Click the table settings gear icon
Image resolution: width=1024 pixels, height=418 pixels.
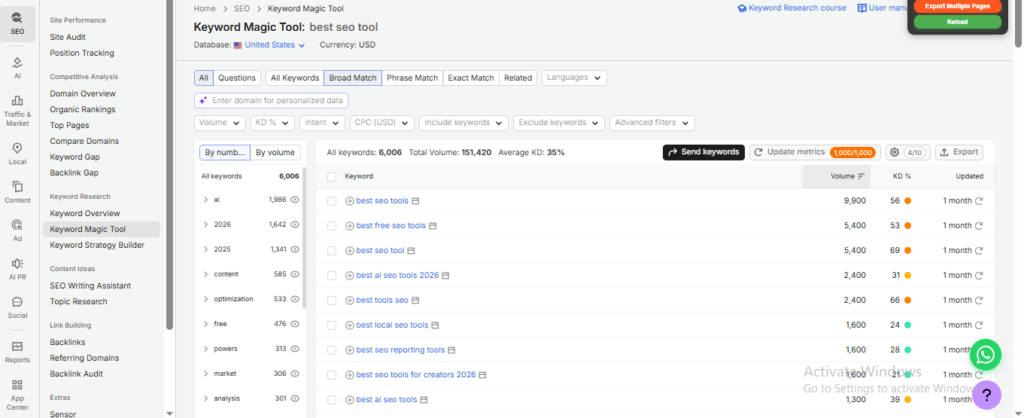pyautogui.click(x=895, y=152)
